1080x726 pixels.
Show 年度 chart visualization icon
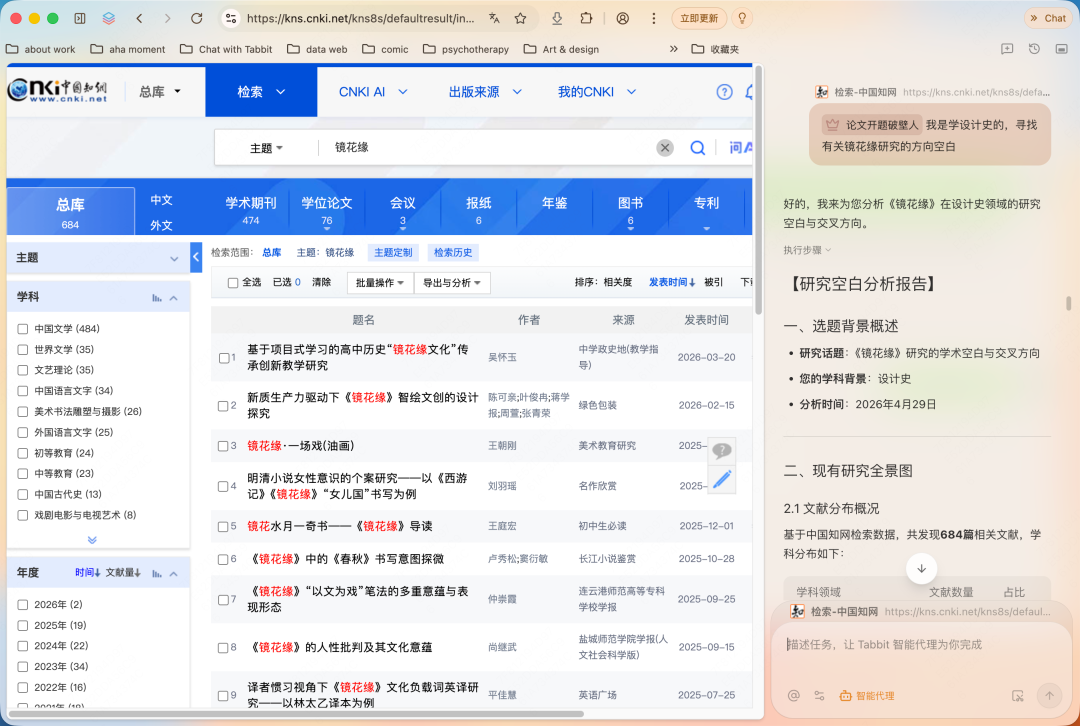157,573
